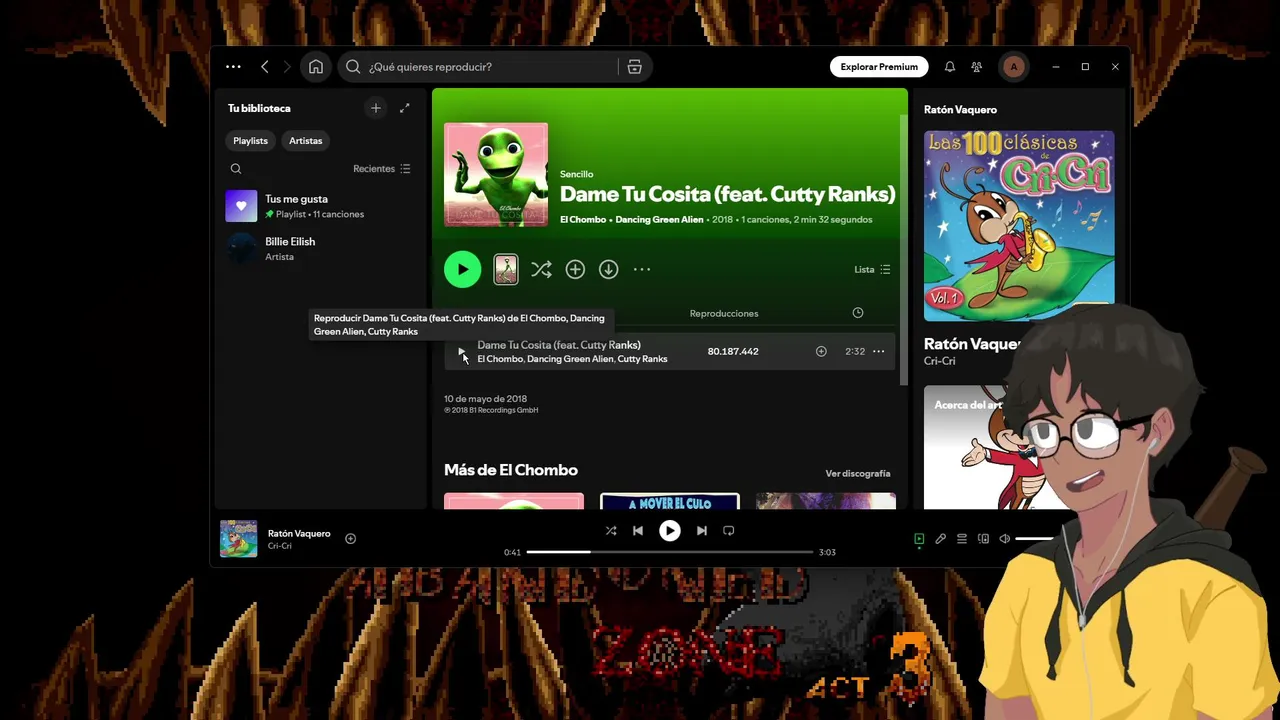The image size is (1280, 720).
Task: Open Cutty Ranks link in track row
Action: (x=642, y=359)
